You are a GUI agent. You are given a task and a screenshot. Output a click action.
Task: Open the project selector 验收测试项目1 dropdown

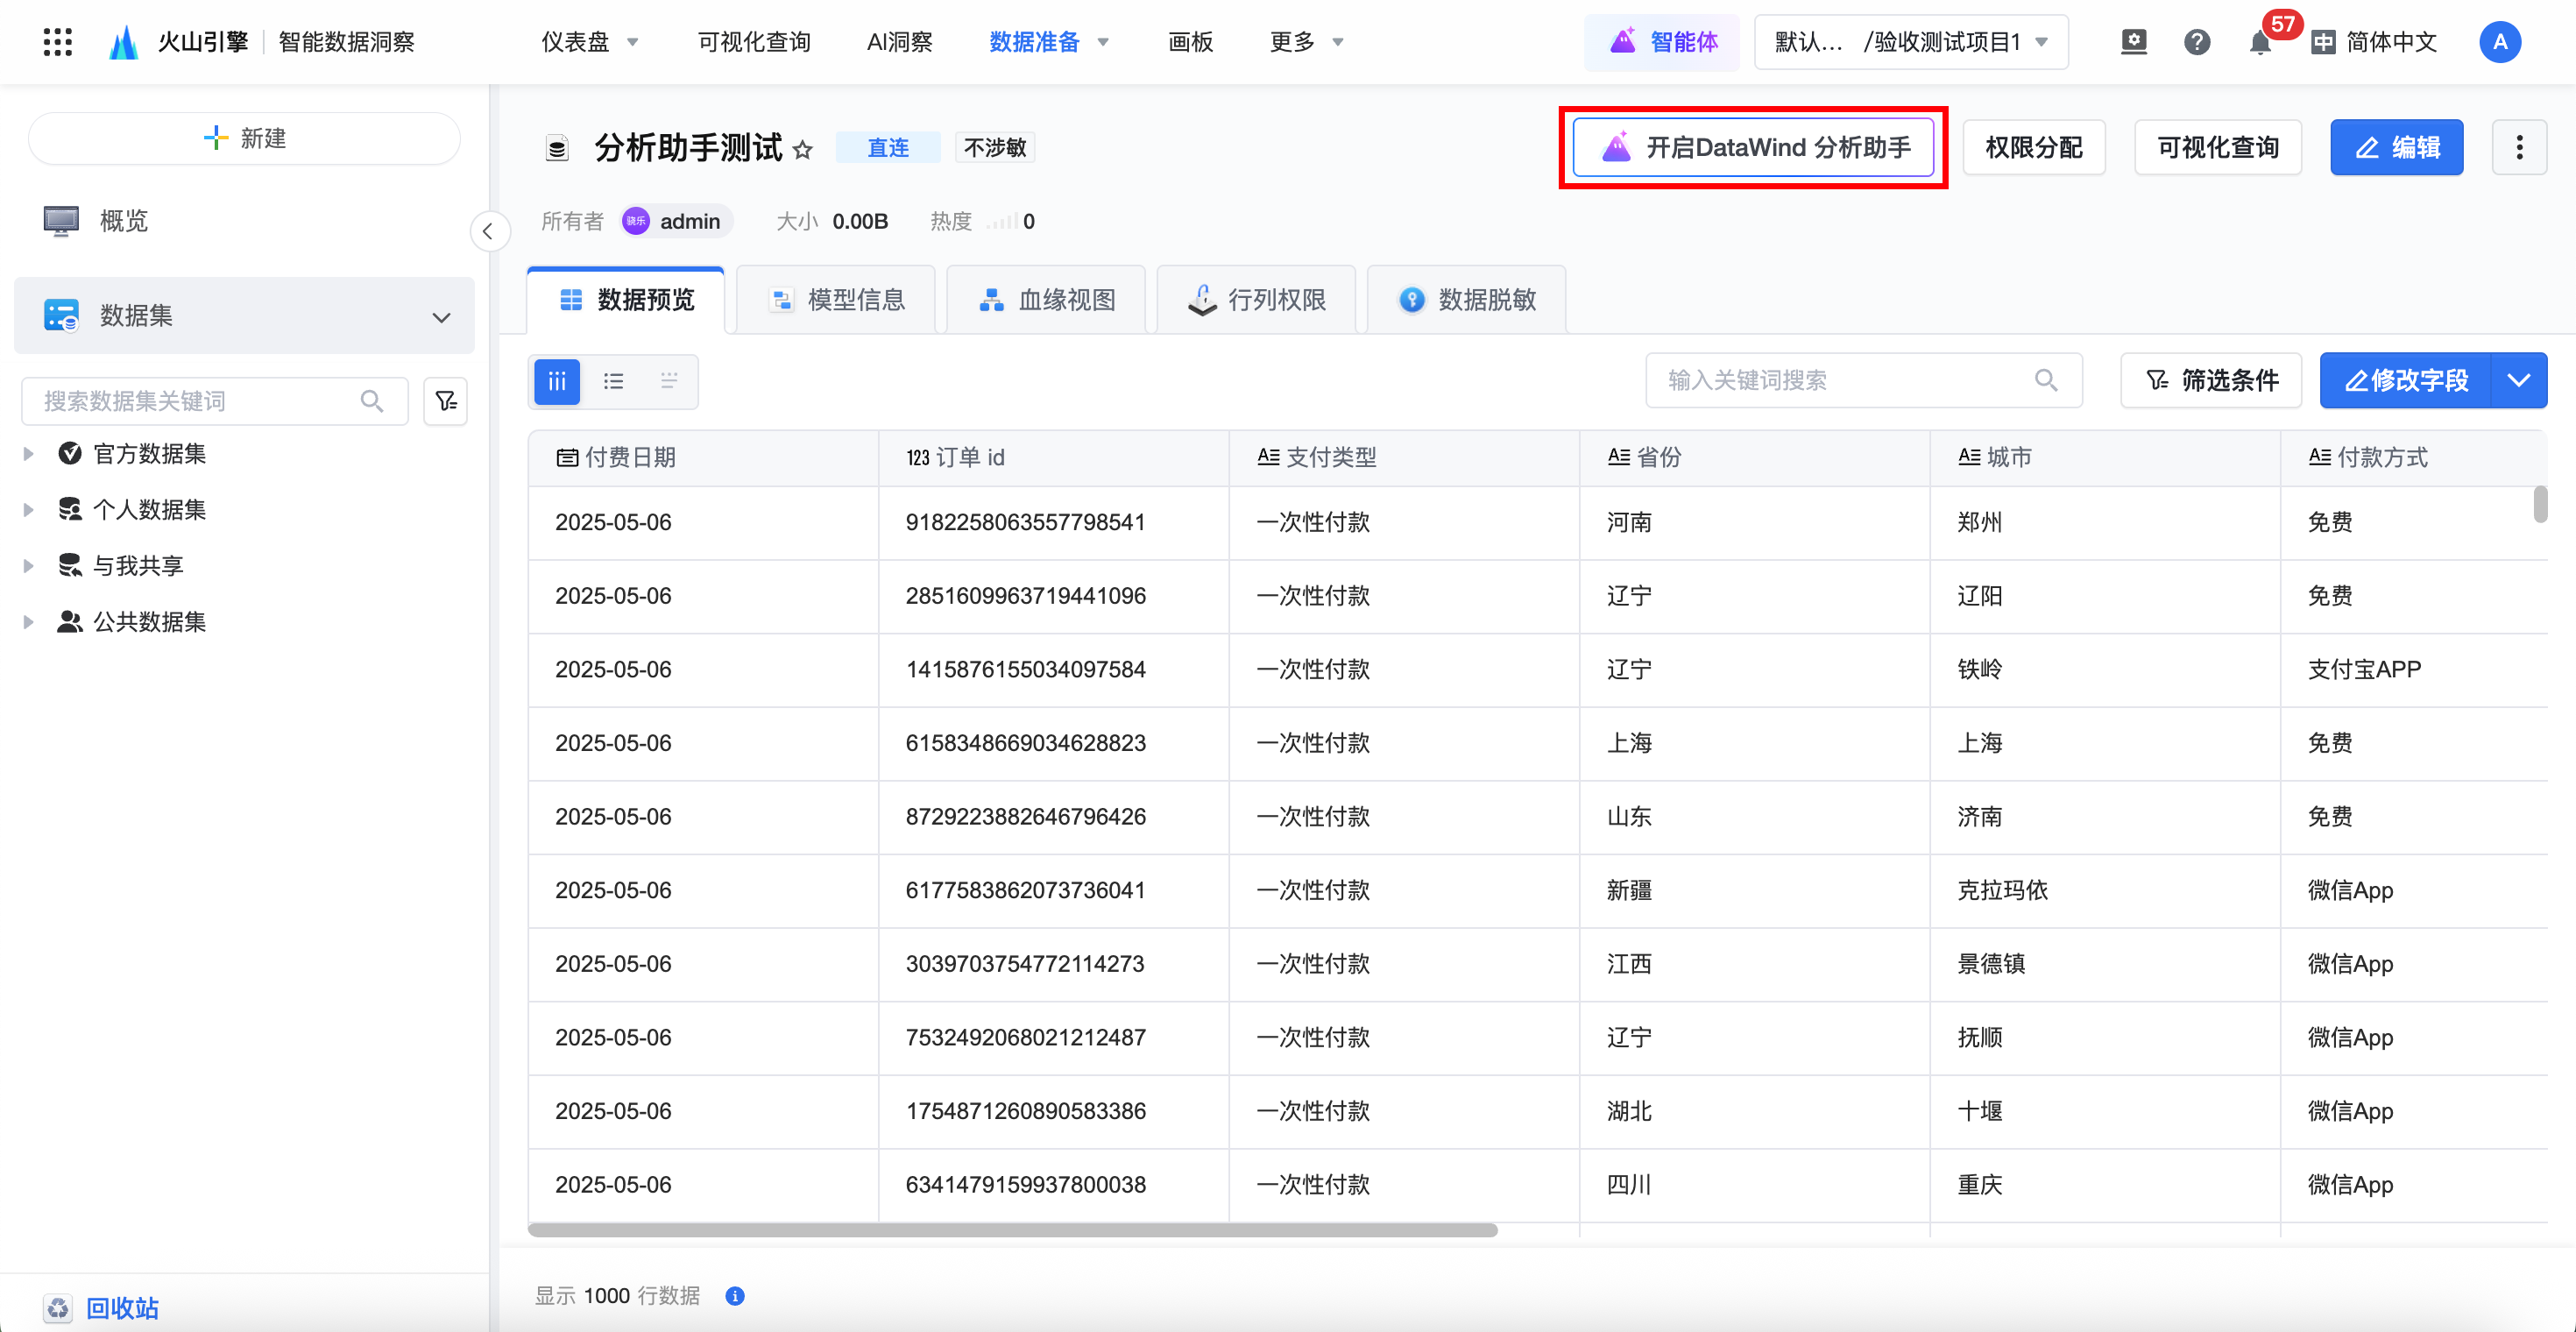tap(1911, 42)
